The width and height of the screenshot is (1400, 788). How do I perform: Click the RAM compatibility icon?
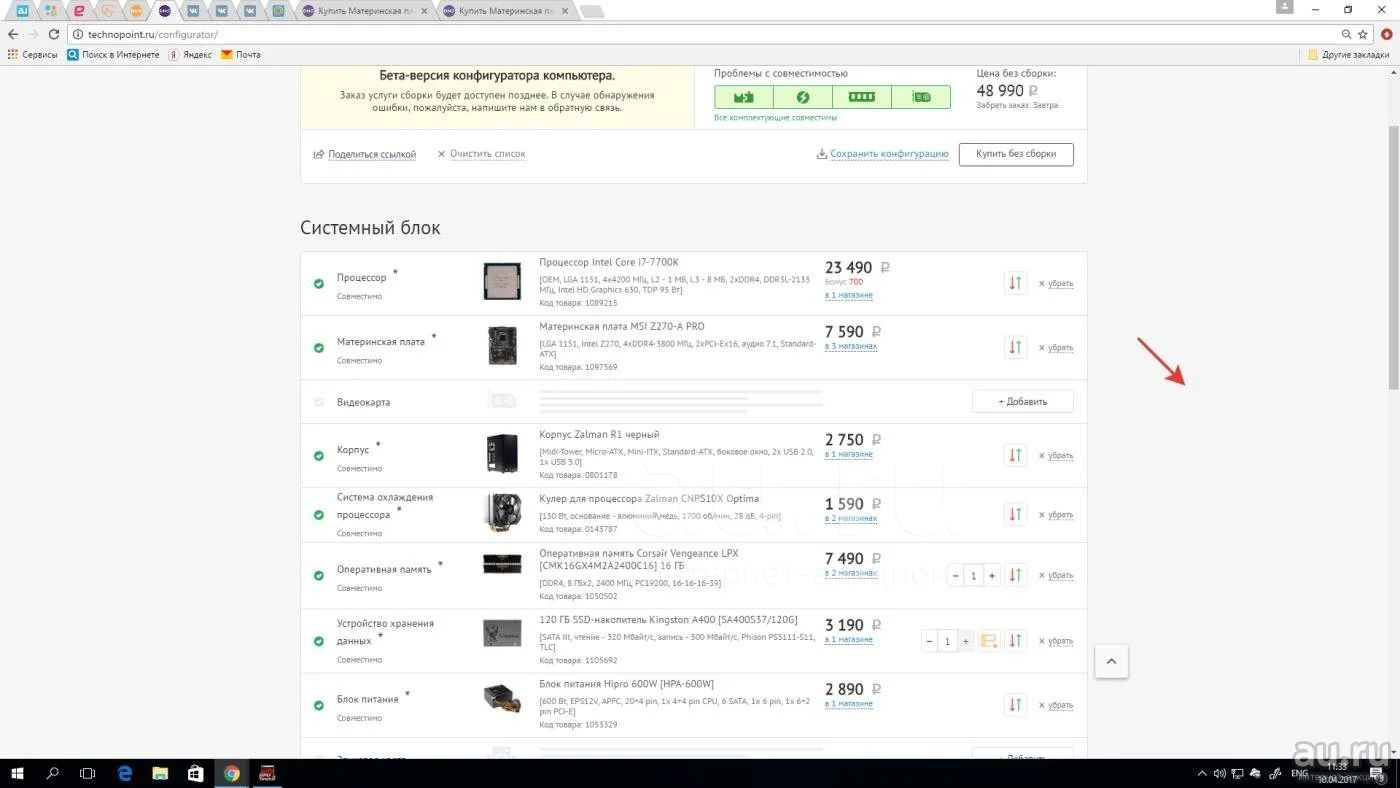pos(861,97)
